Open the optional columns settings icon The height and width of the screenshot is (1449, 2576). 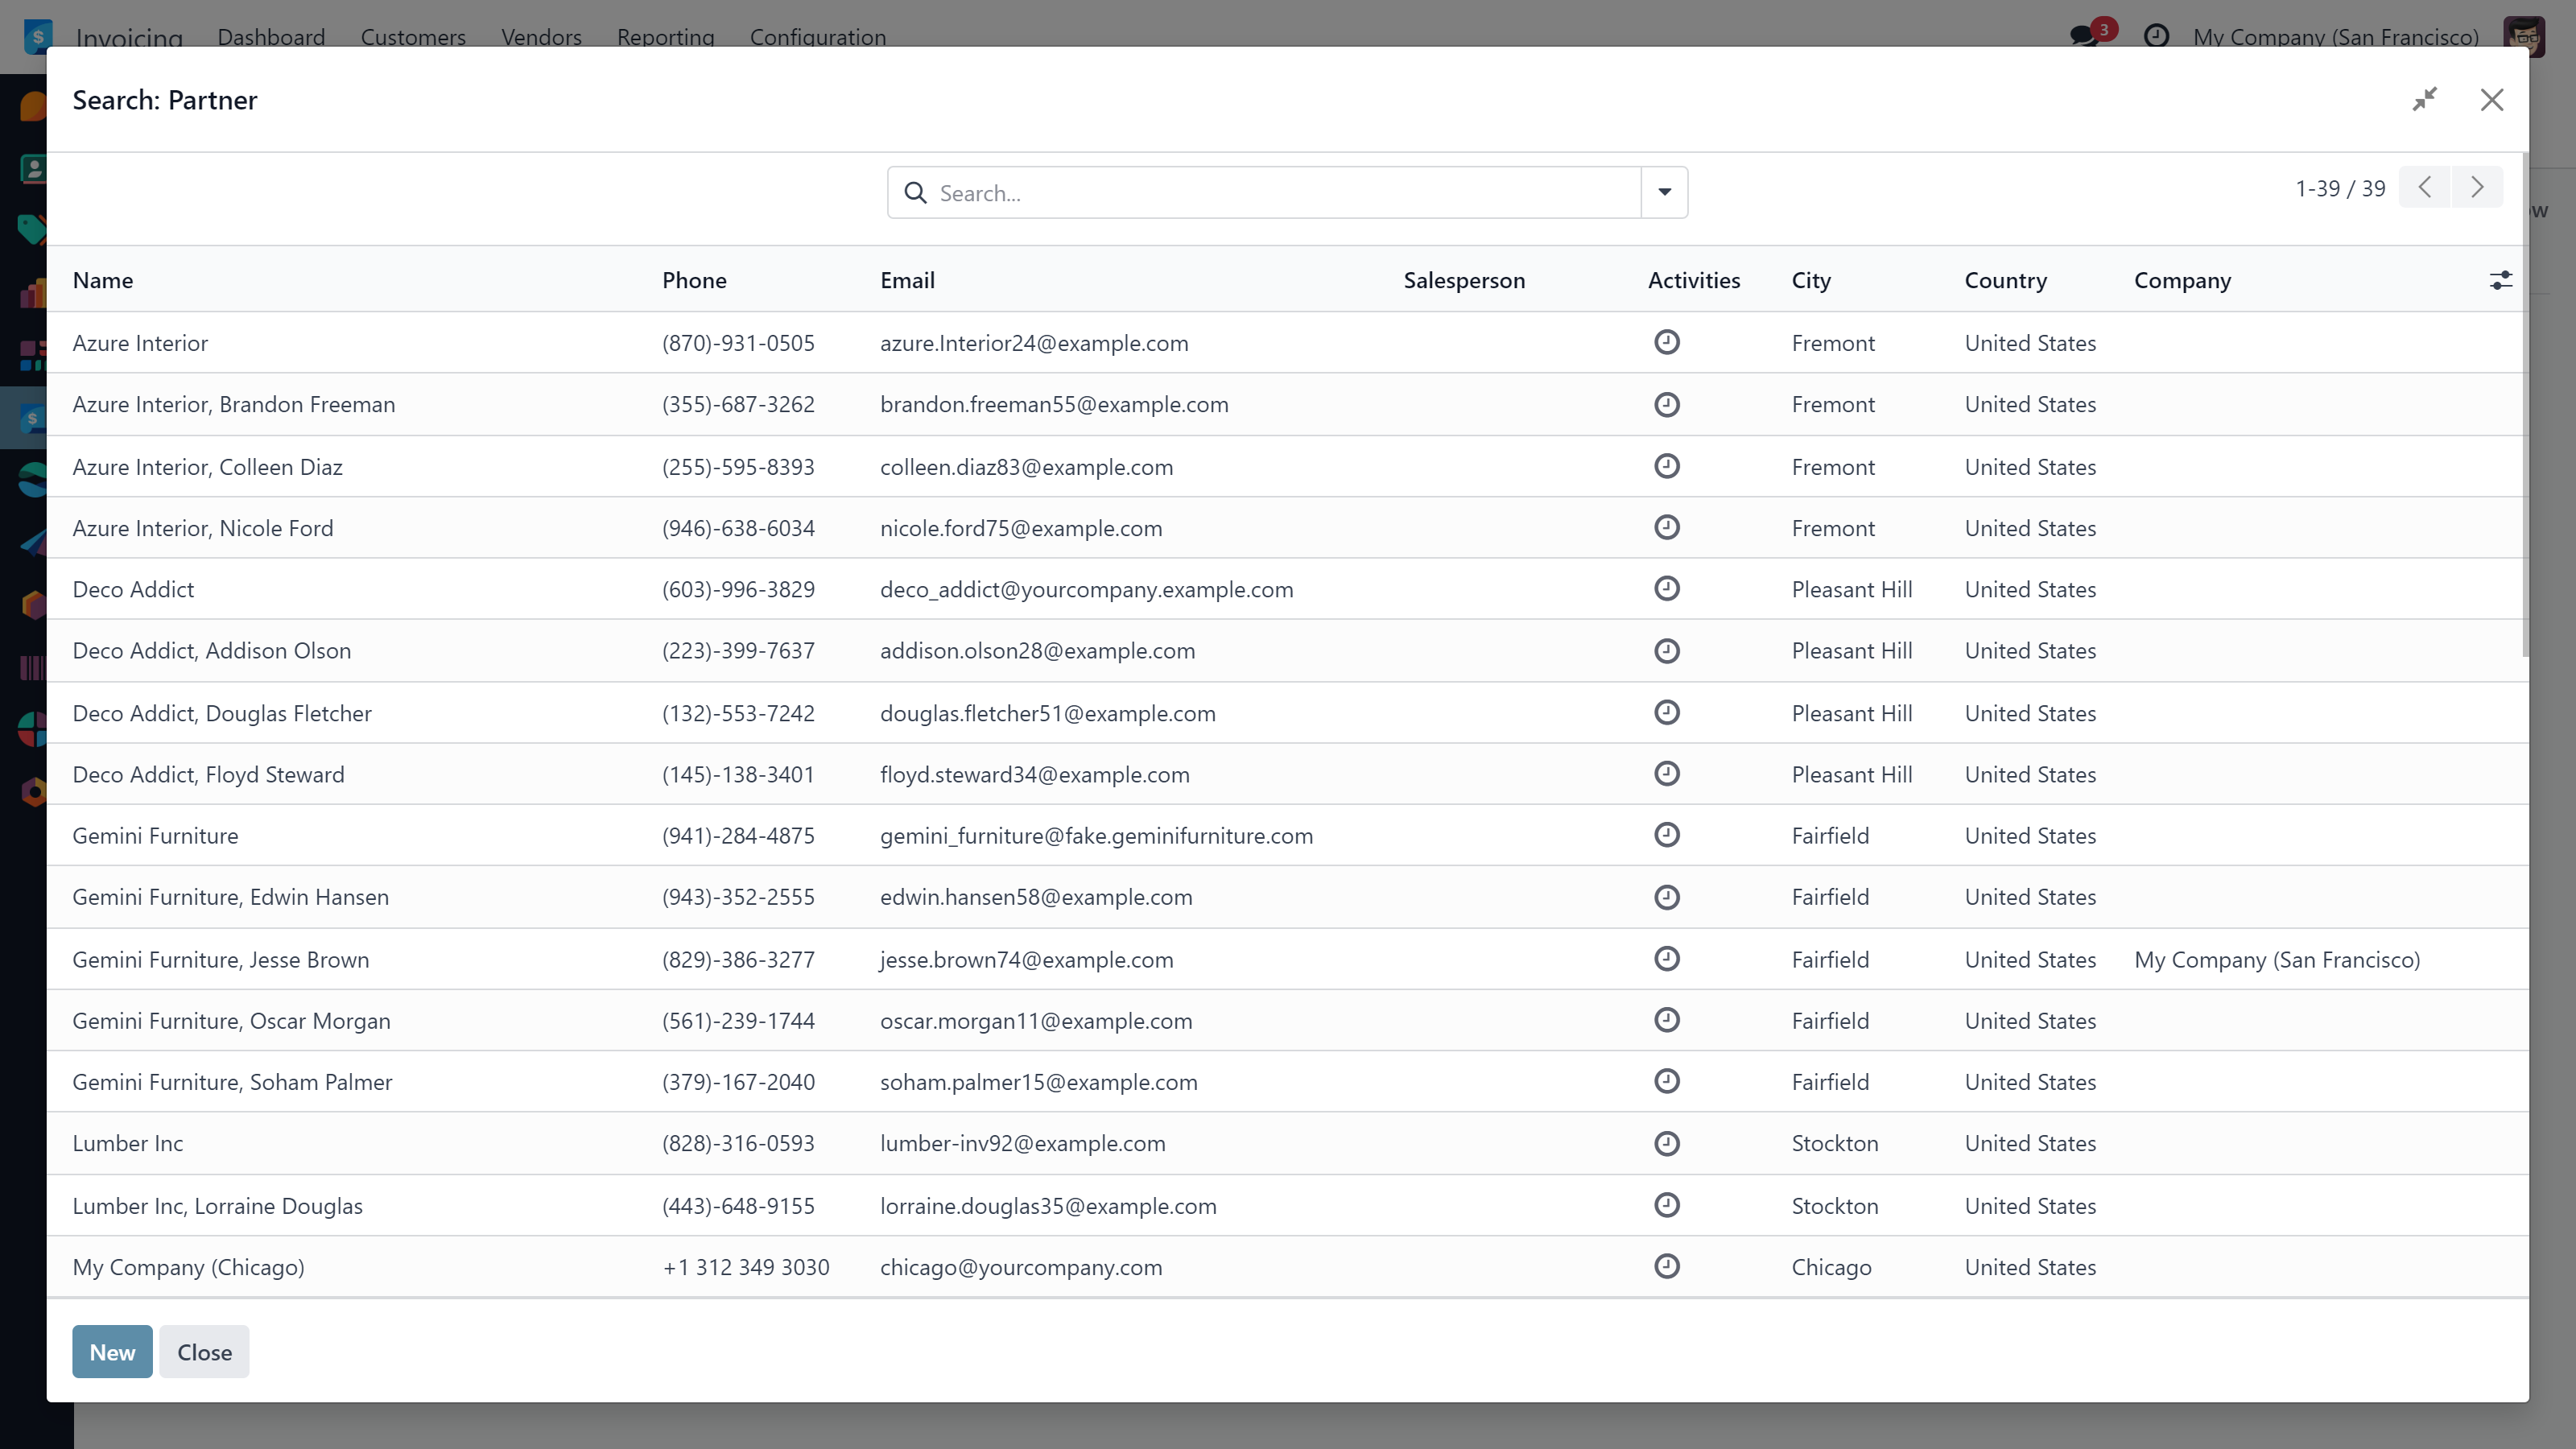click(2500, 280)
